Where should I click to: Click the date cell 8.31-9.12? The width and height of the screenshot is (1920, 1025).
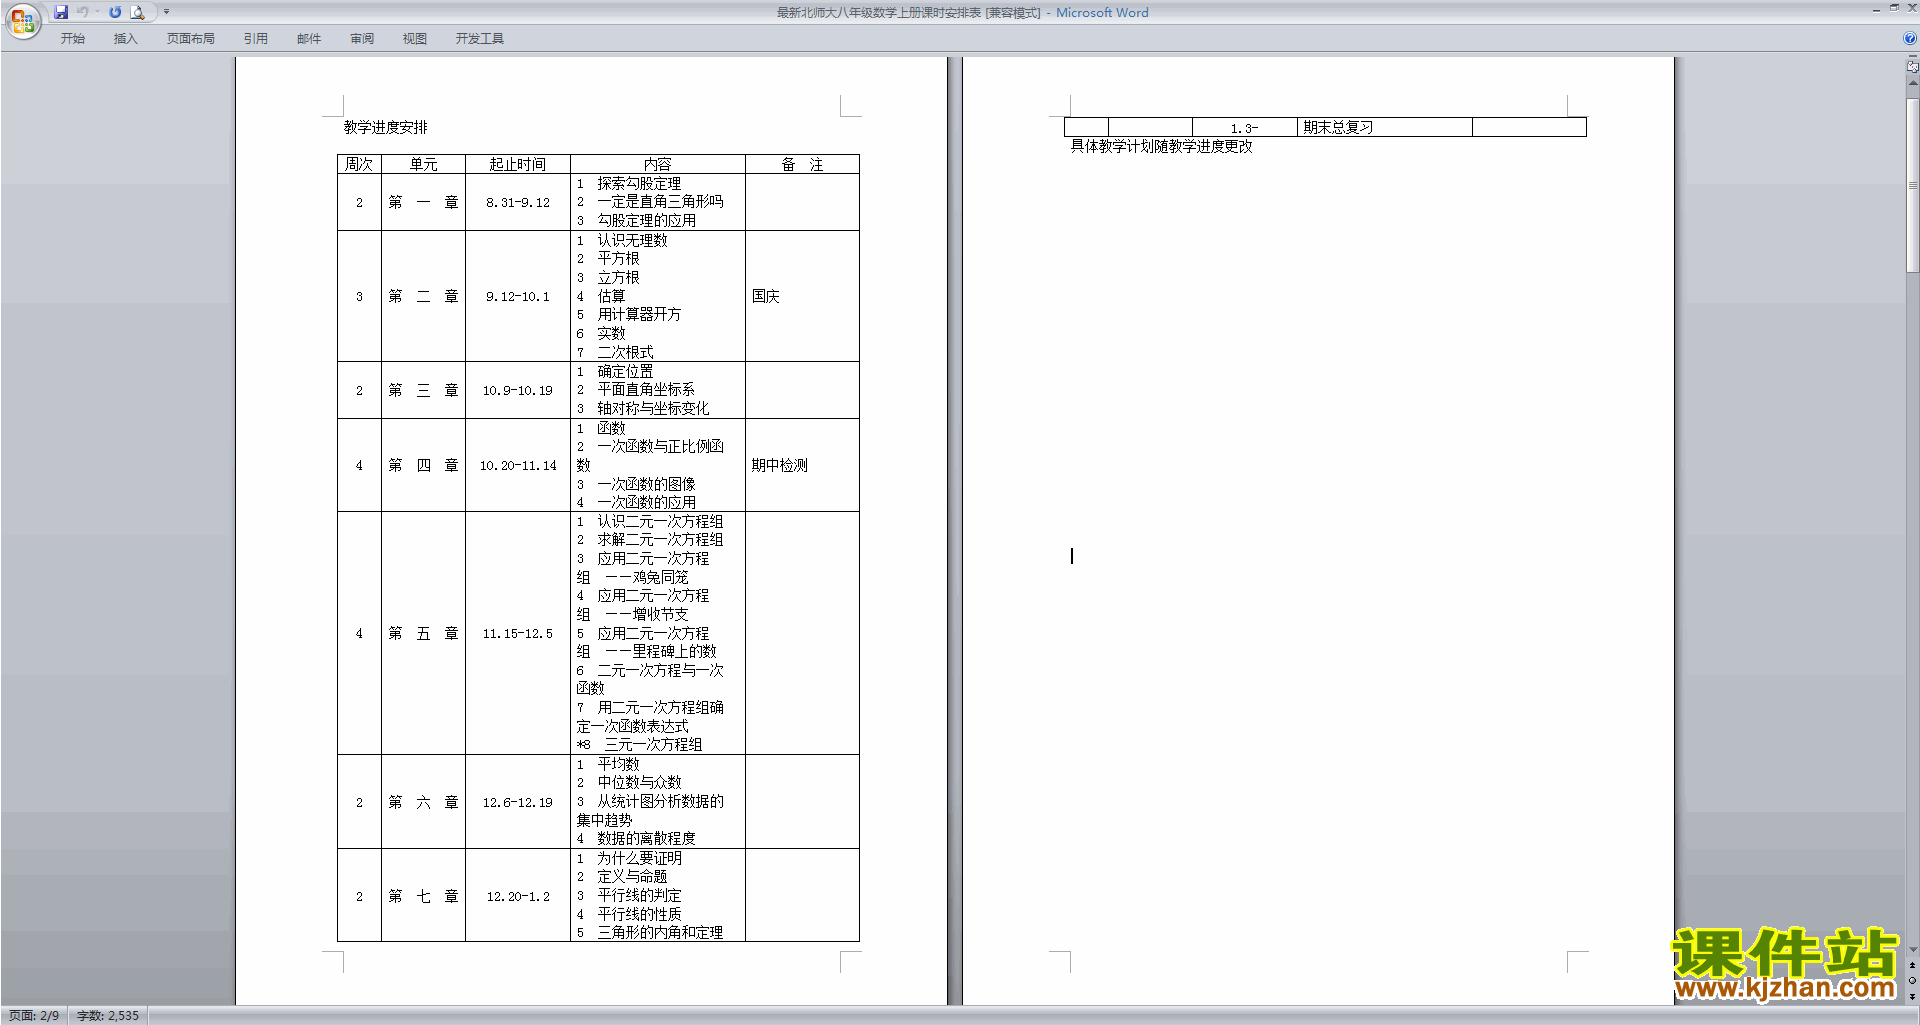click(x=518, y=203)
